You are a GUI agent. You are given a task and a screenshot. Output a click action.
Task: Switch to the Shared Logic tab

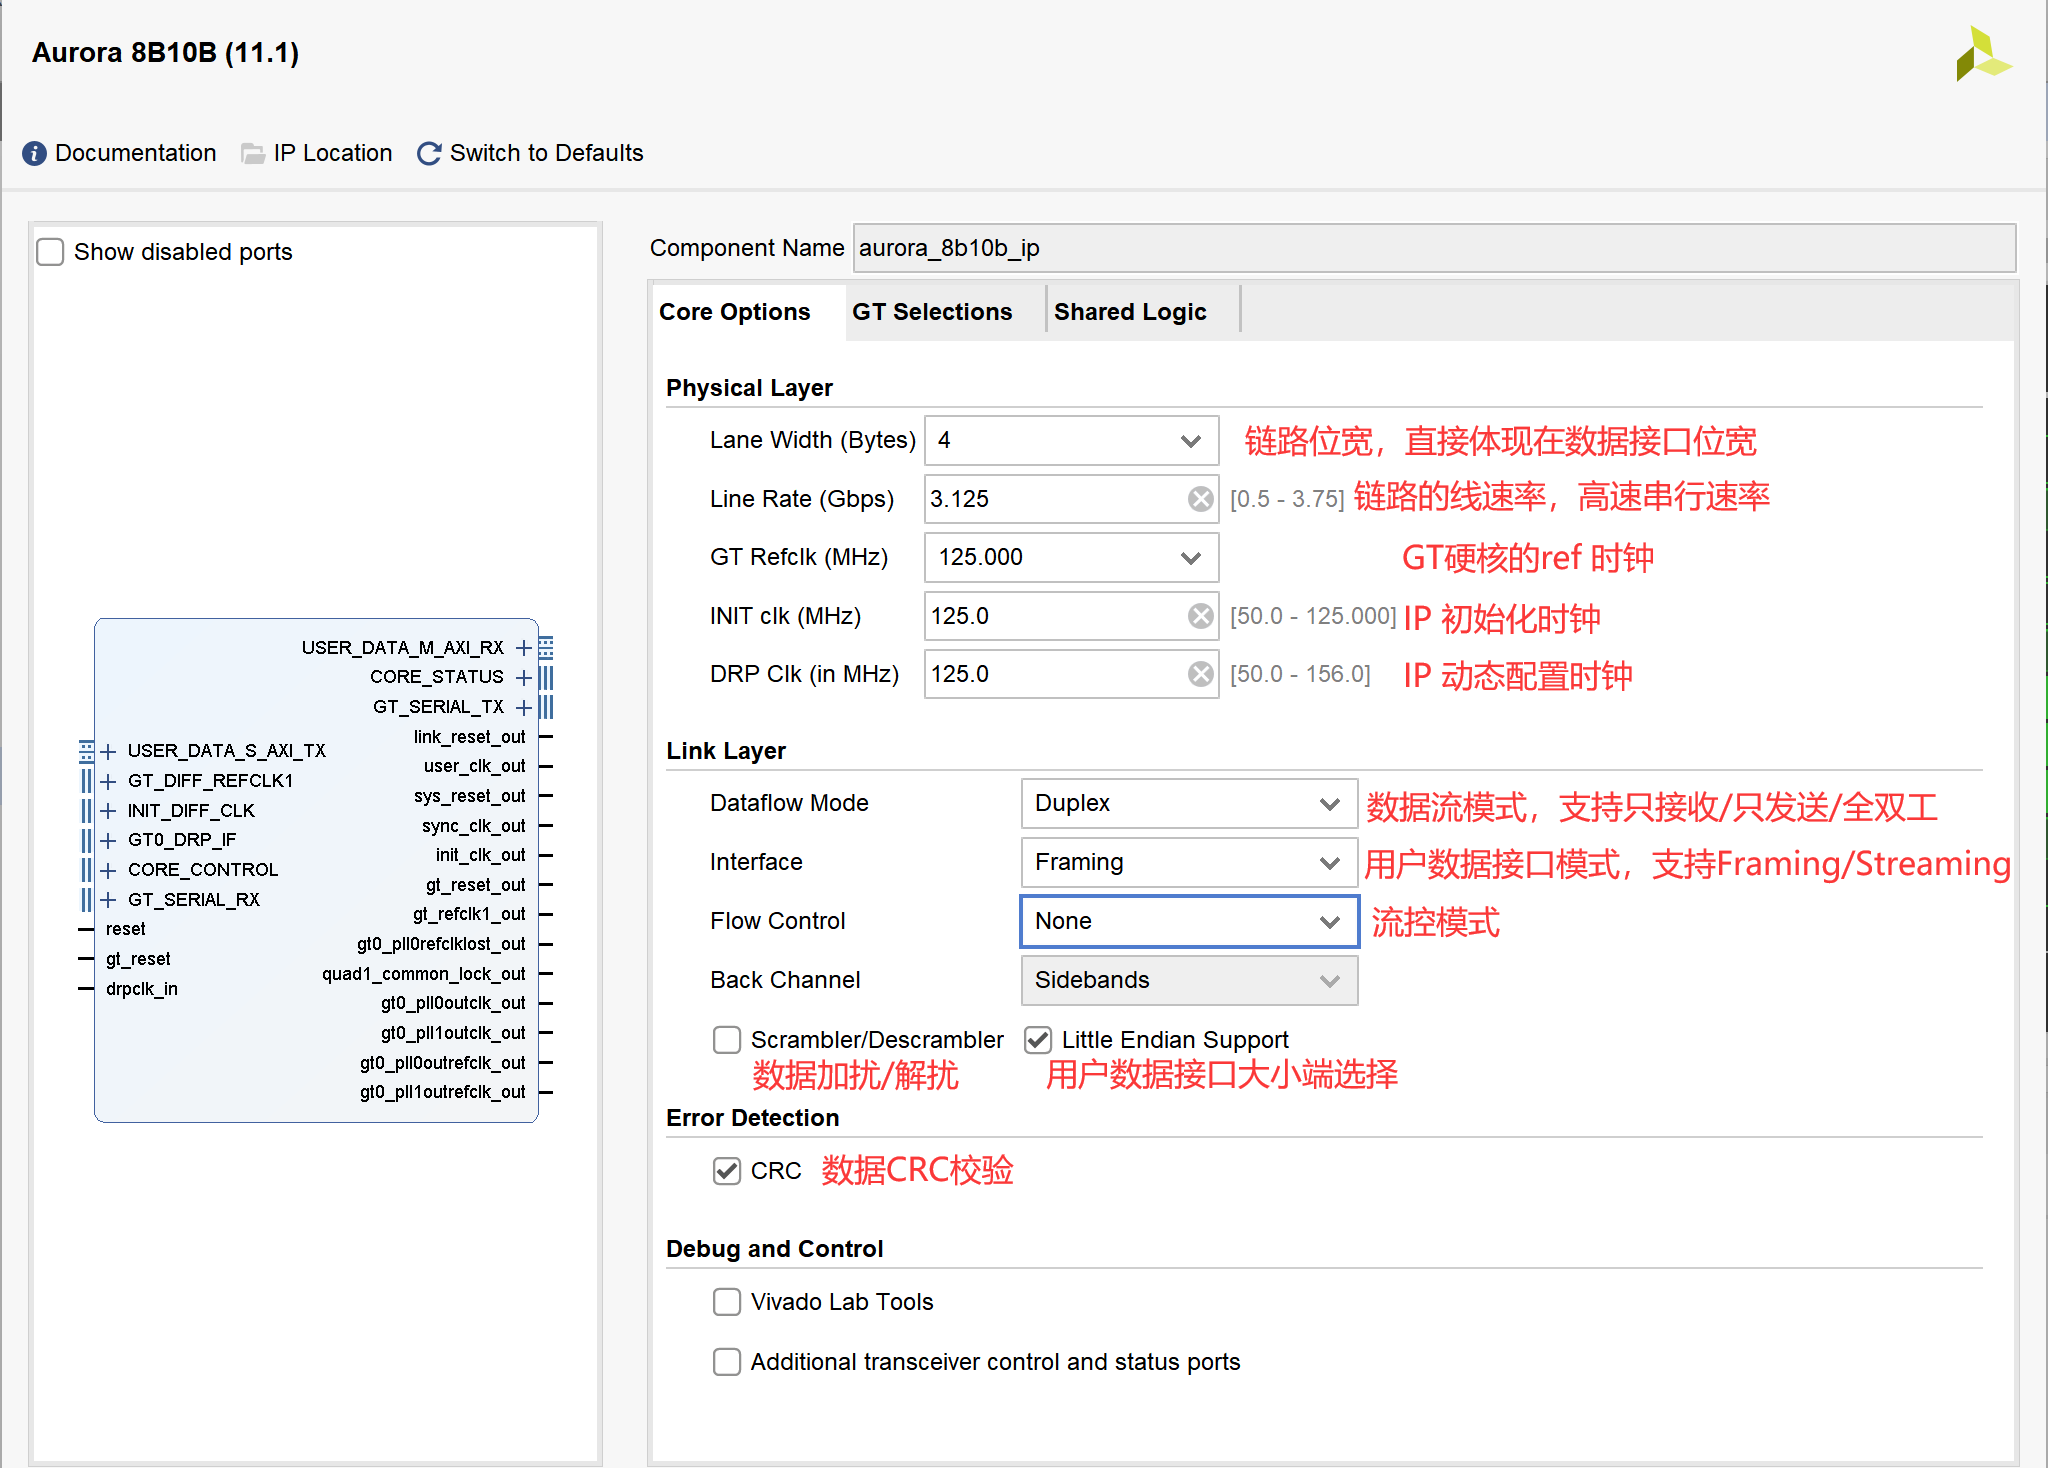(1131, 311)
